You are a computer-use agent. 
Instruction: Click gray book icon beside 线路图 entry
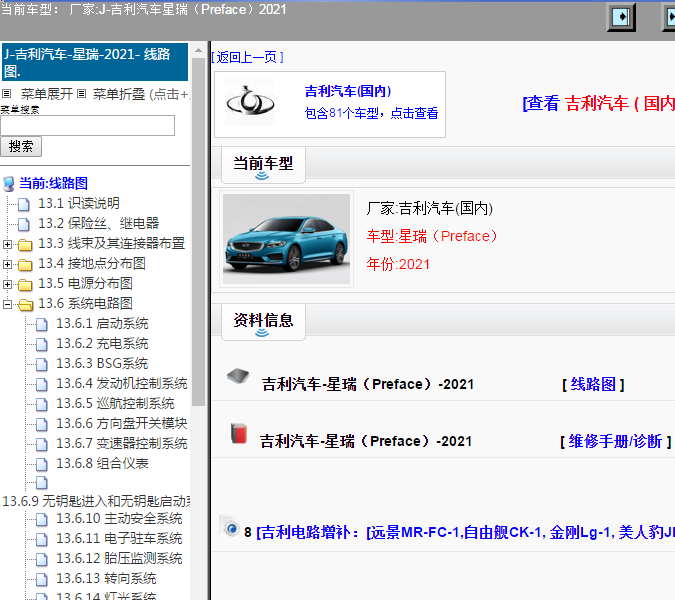click(x=238, y=376)
